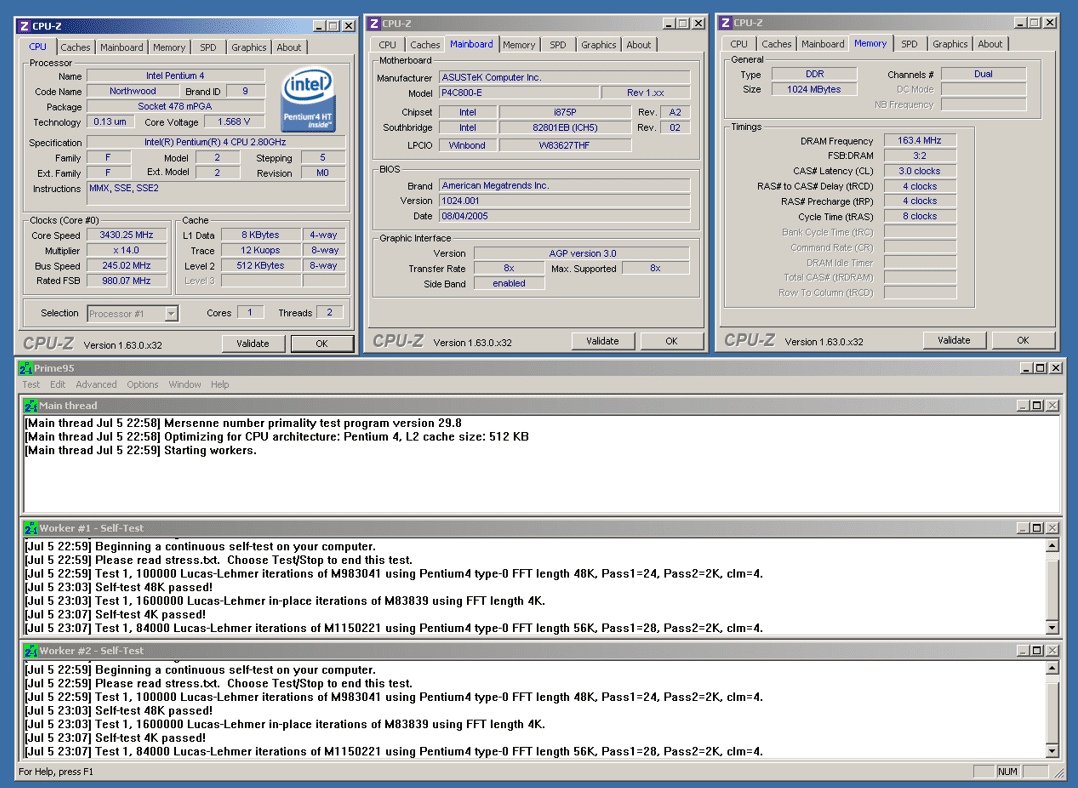Click the CAS# Latency 3.0 clocks value
This screenshot has height=788, width=1078.
point(919,171)
